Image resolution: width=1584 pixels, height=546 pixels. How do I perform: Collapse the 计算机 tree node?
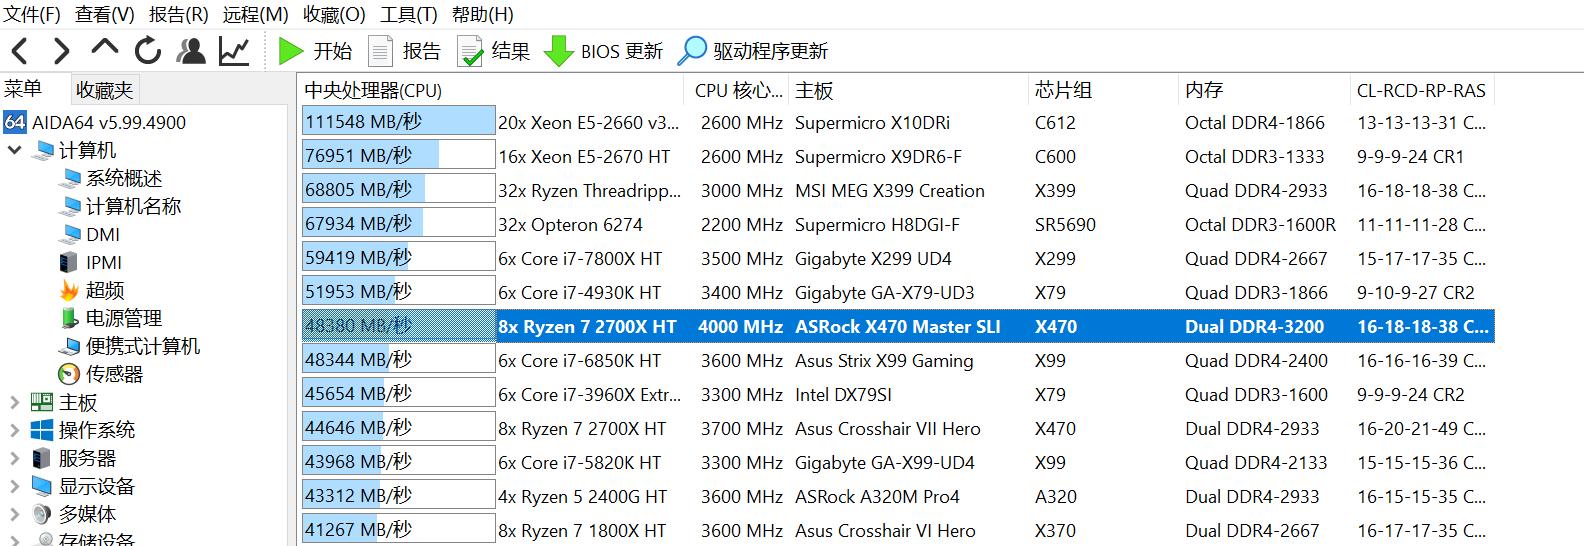(x=14, y=150)
